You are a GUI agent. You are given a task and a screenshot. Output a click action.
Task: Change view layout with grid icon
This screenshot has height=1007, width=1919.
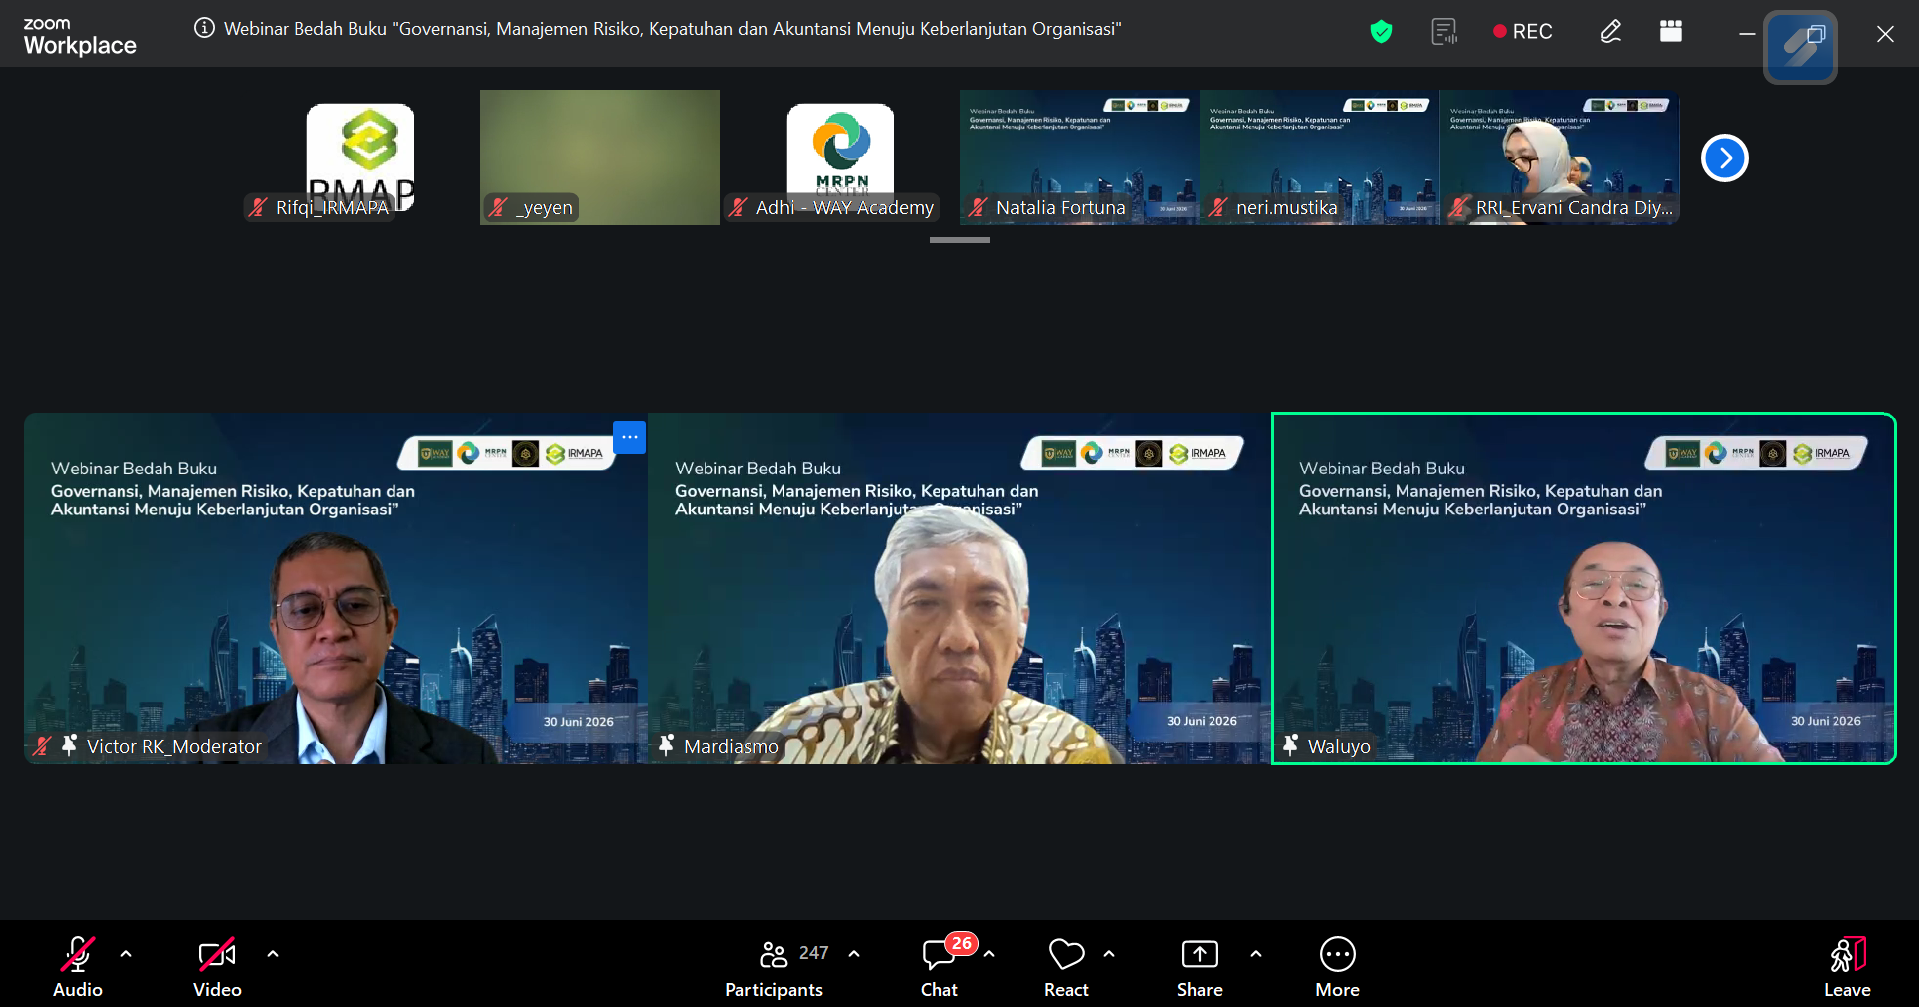click(1671, 31)
